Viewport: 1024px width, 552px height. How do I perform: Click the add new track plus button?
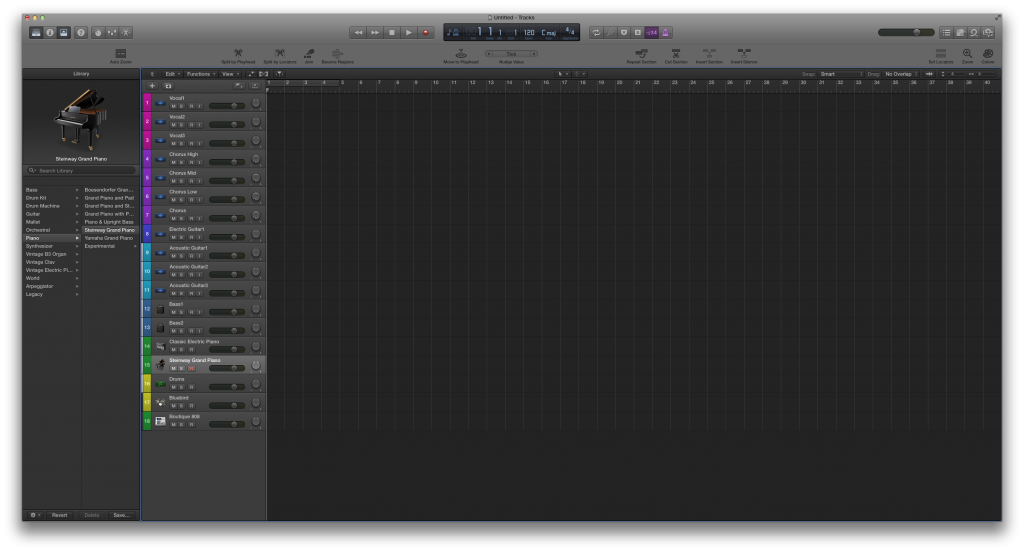[152, 86]
